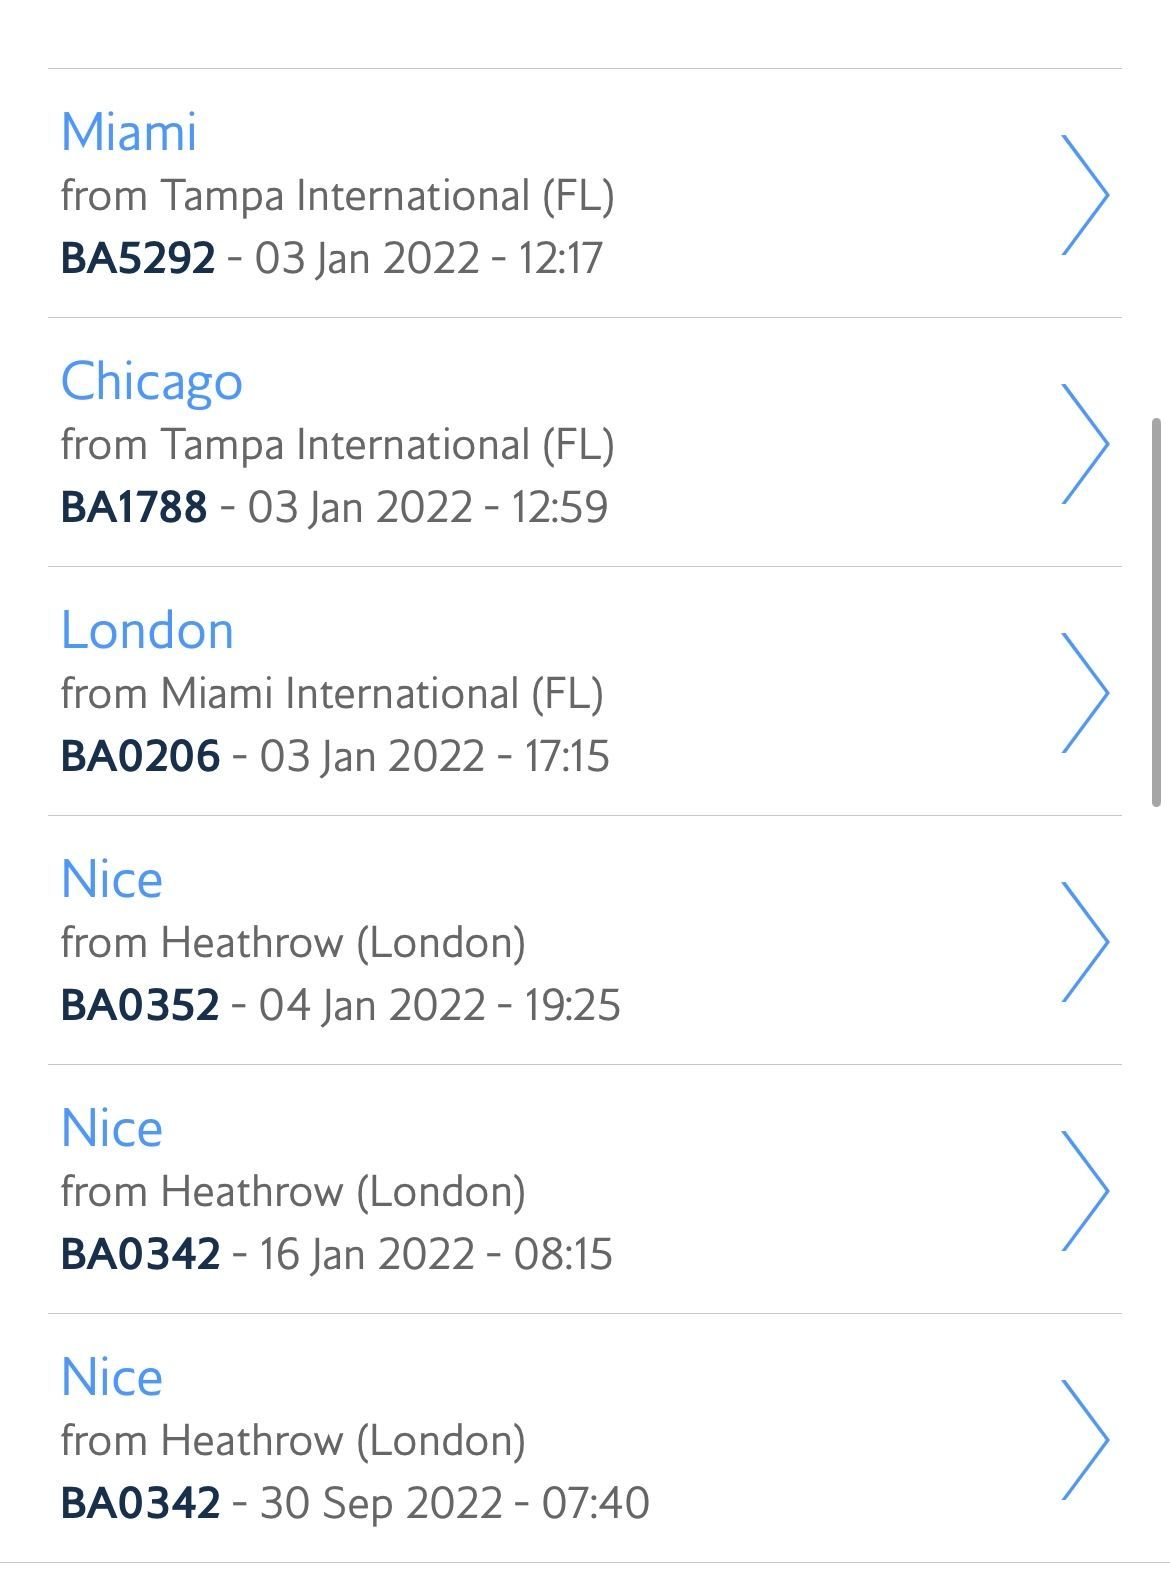
Task: Open the London destination heading
Action: 147,630
